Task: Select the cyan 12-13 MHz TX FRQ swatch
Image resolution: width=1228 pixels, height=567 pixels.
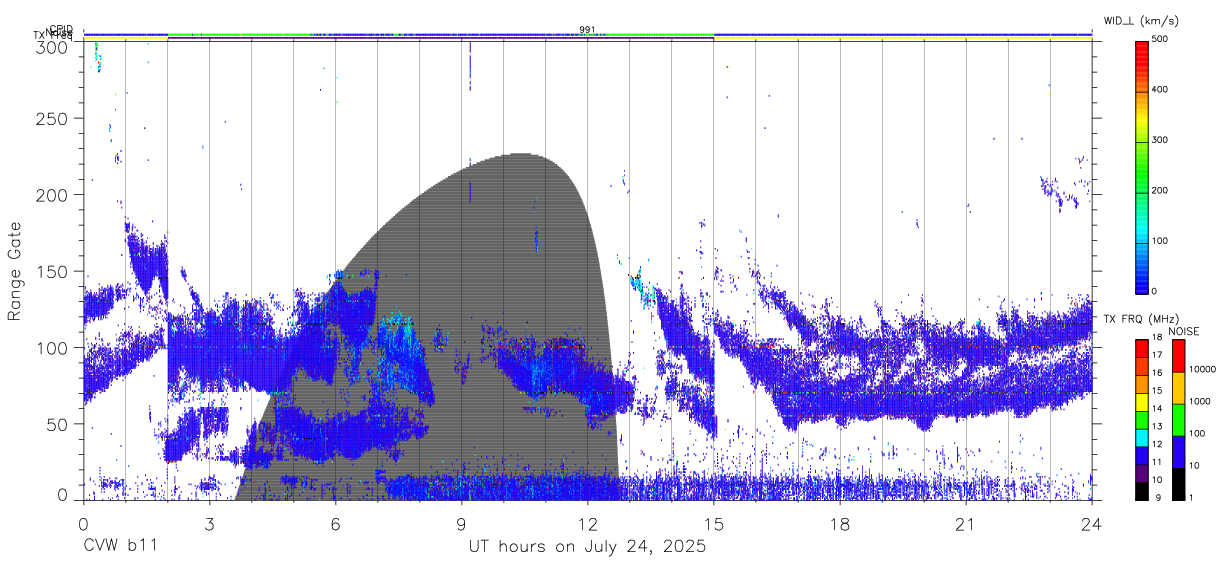Action: 1141,437
